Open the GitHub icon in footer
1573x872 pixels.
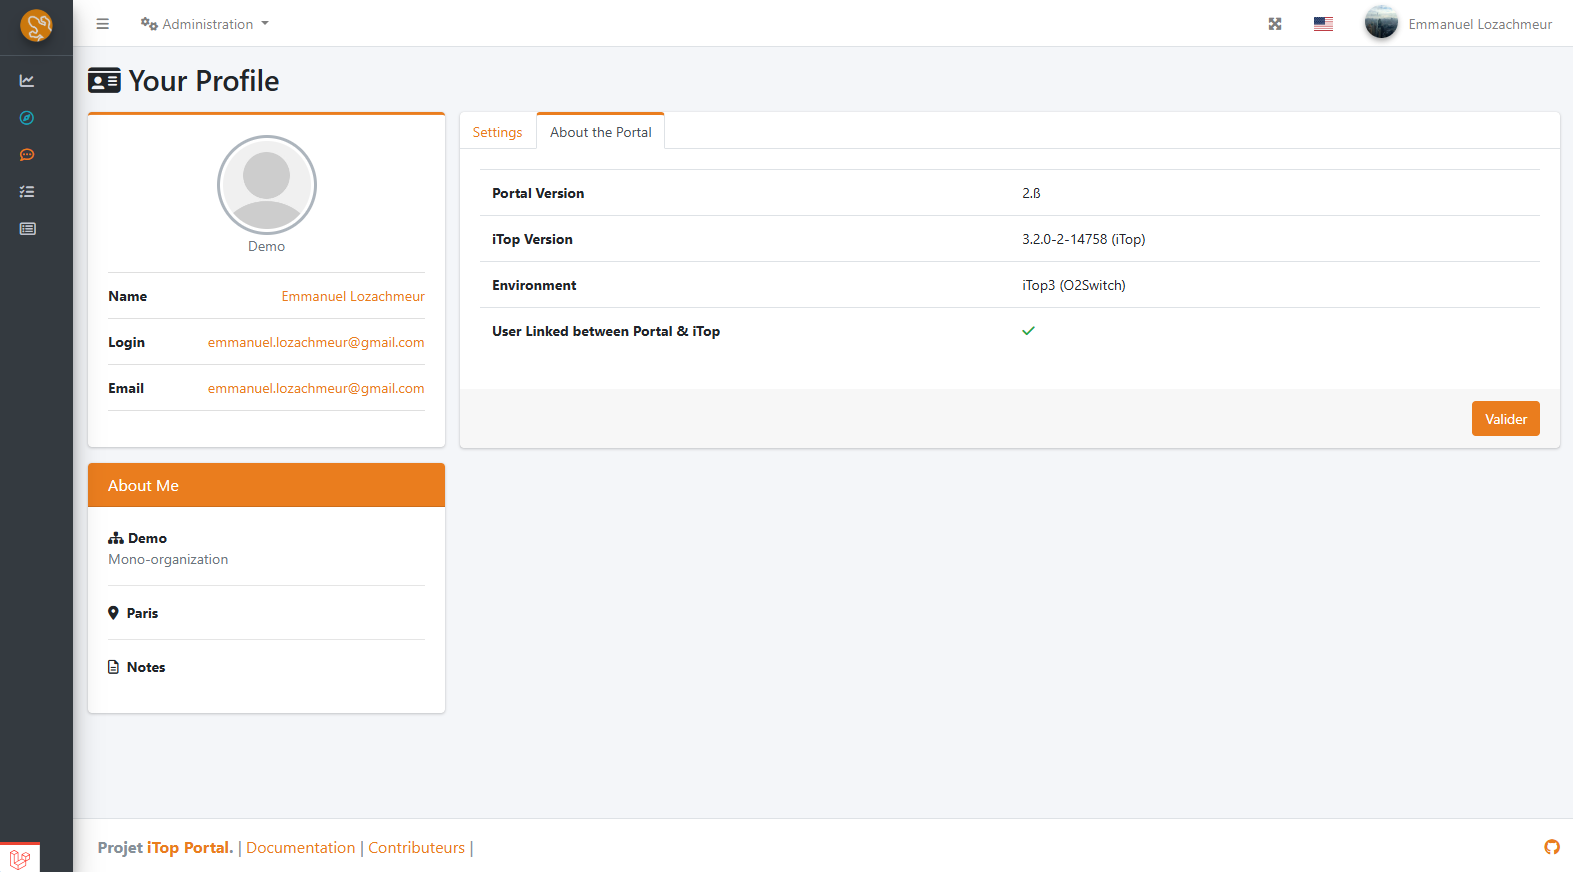[x=1551, y=847]
